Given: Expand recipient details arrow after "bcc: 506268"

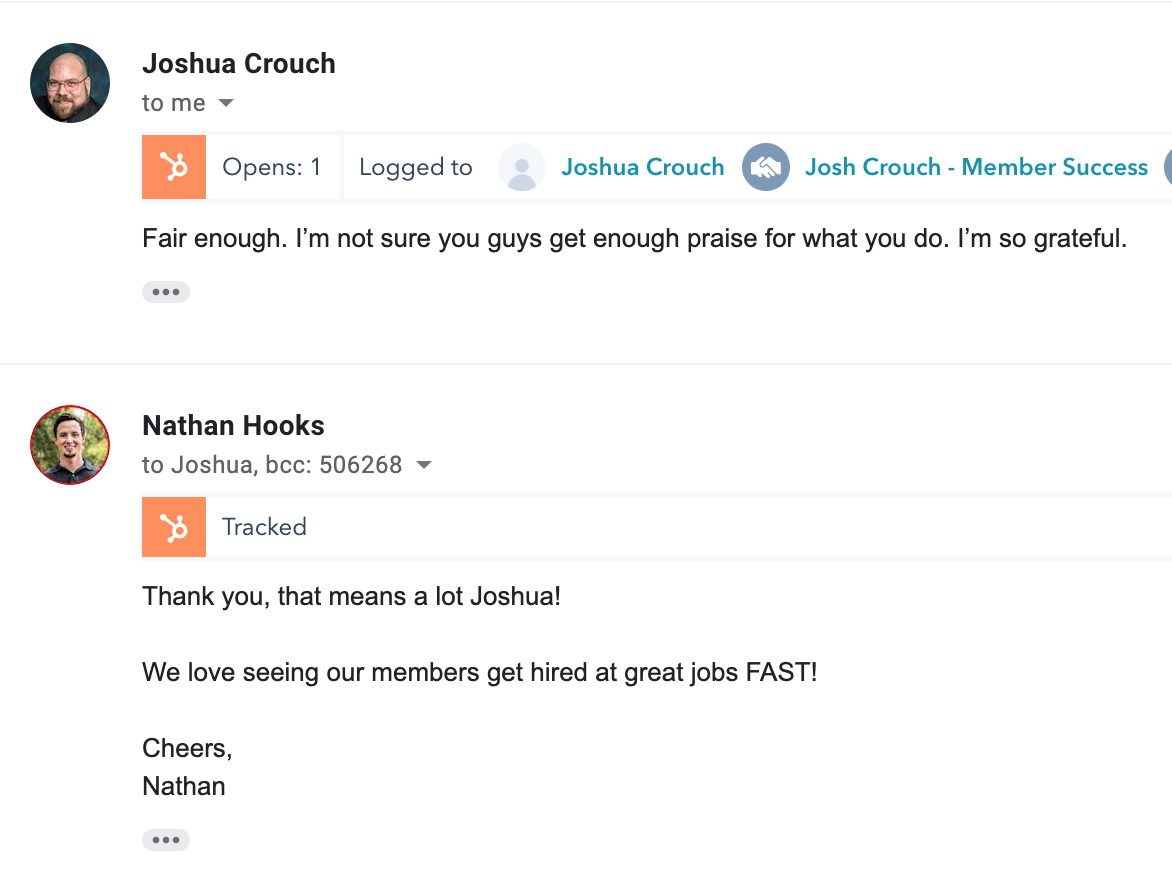Looking at the screenshot, I should 424,465.
